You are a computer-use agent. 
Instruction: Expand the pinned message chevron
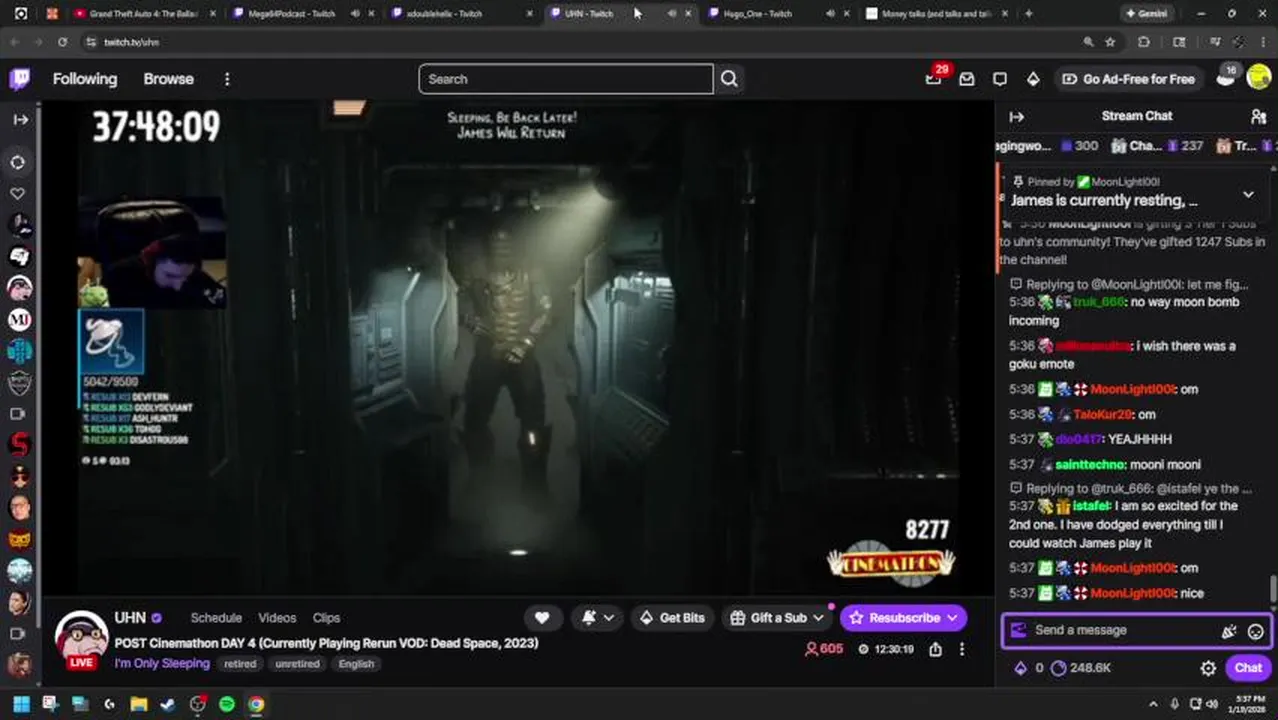1248,194
